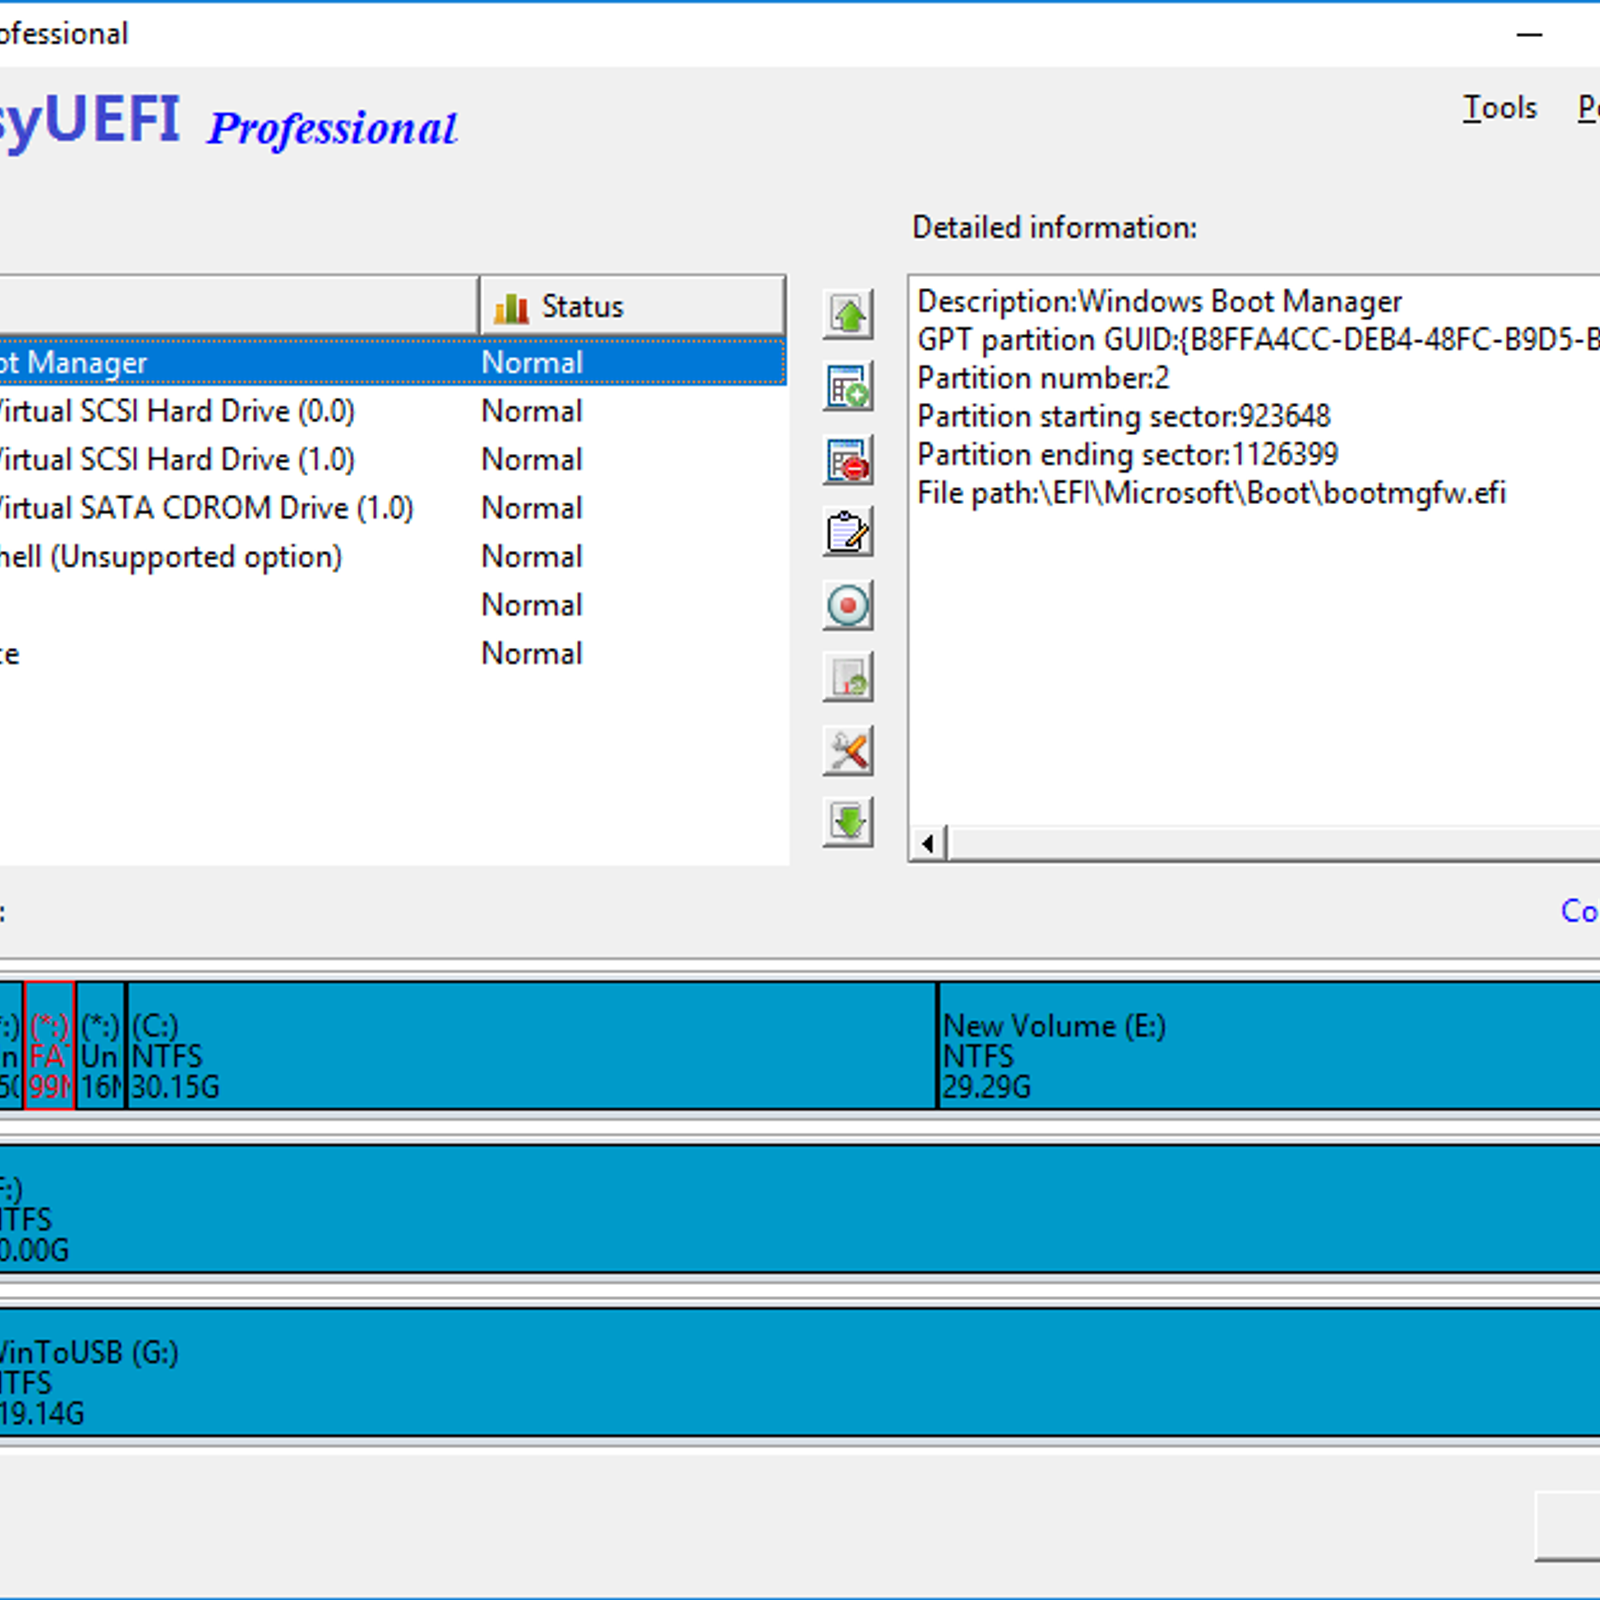1600x1600 pixels.
Task: Click the red FAT 99M partition
Action: pyautogui.click(x=50, y=1045)
